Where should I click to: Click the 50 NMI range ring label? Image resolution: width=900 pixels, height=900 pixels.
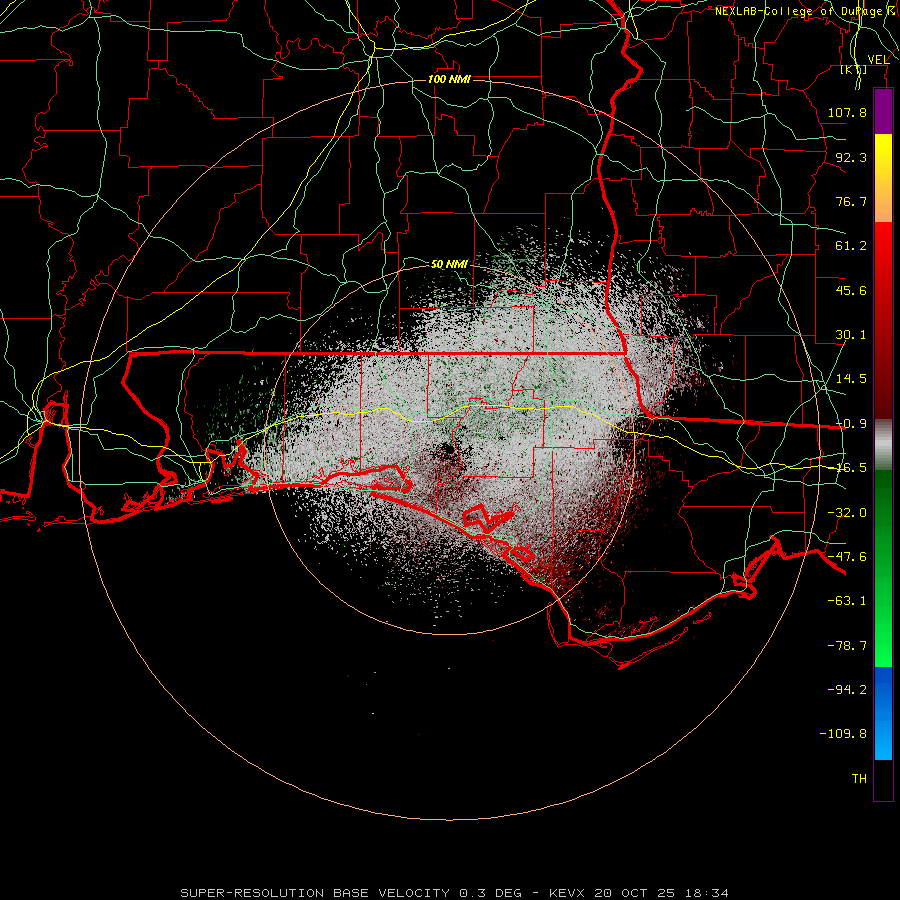449,264
